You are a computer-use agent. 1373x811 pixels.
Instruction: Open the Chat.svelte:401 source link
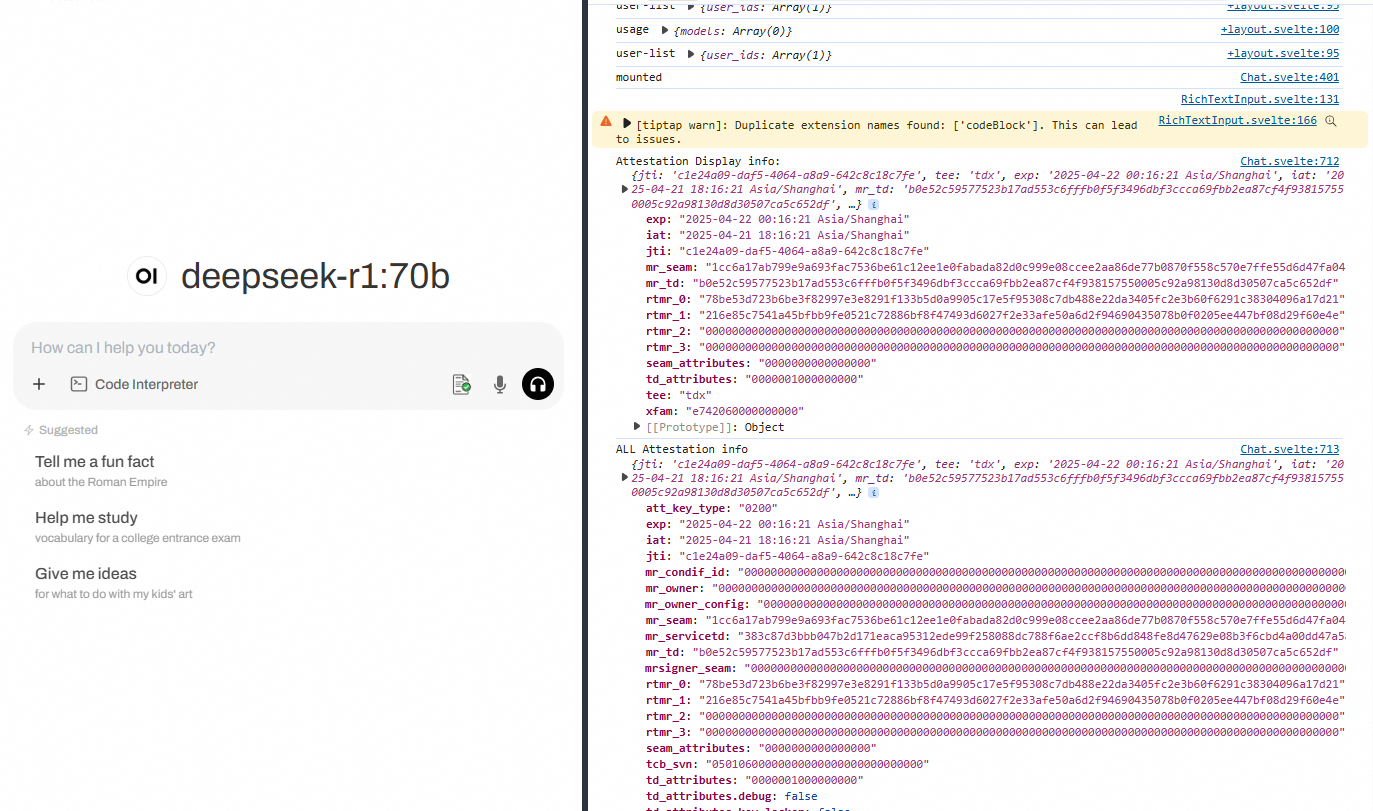1290,77
